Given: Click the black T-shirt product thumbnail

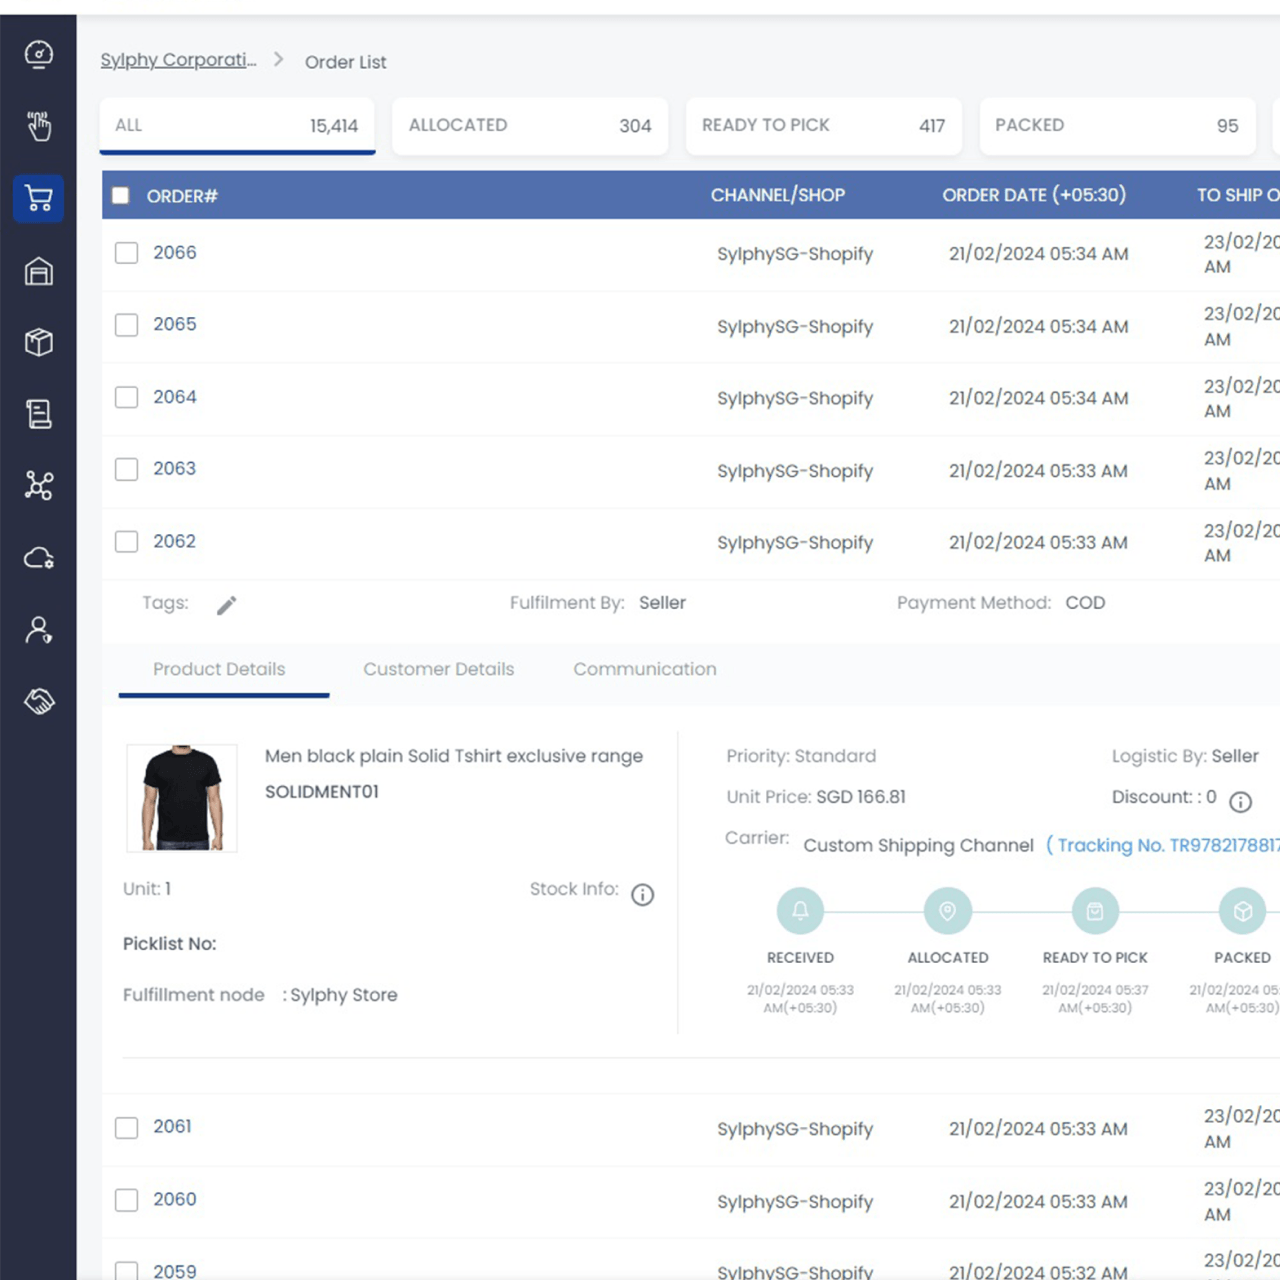Looking at the screenshot, I should coord(182,798).
